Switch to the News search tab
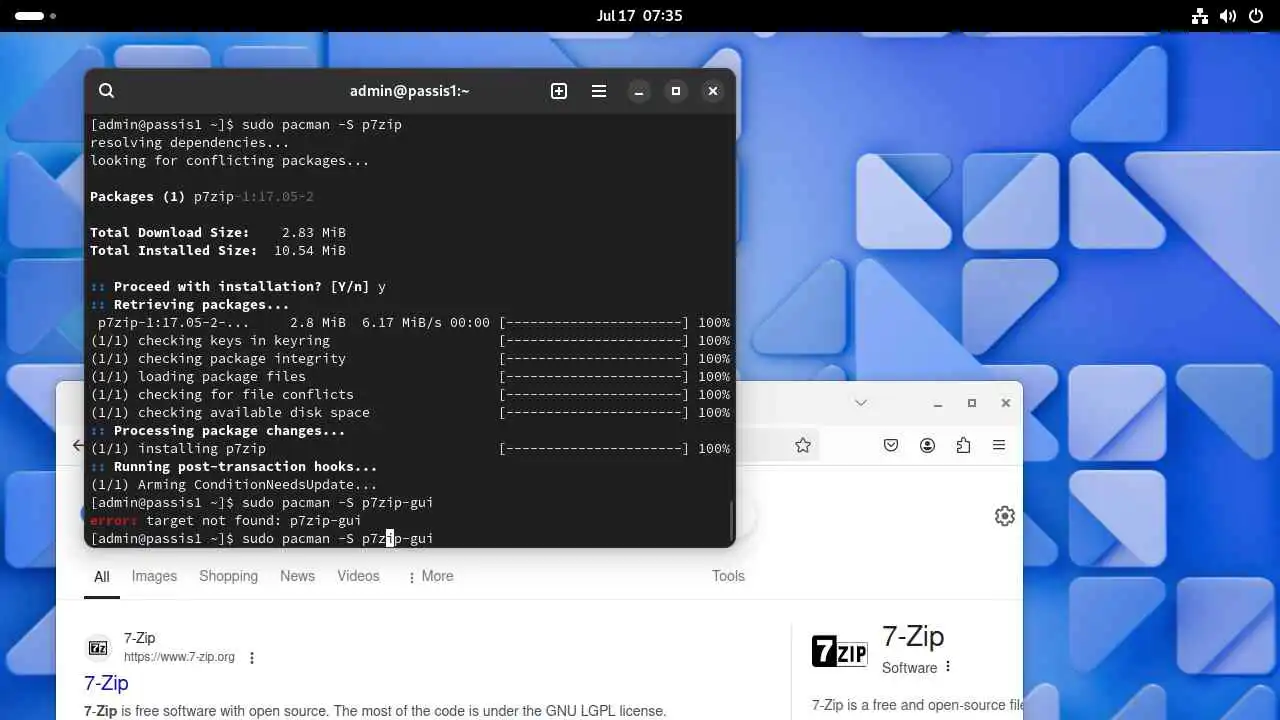 point(297,576)
